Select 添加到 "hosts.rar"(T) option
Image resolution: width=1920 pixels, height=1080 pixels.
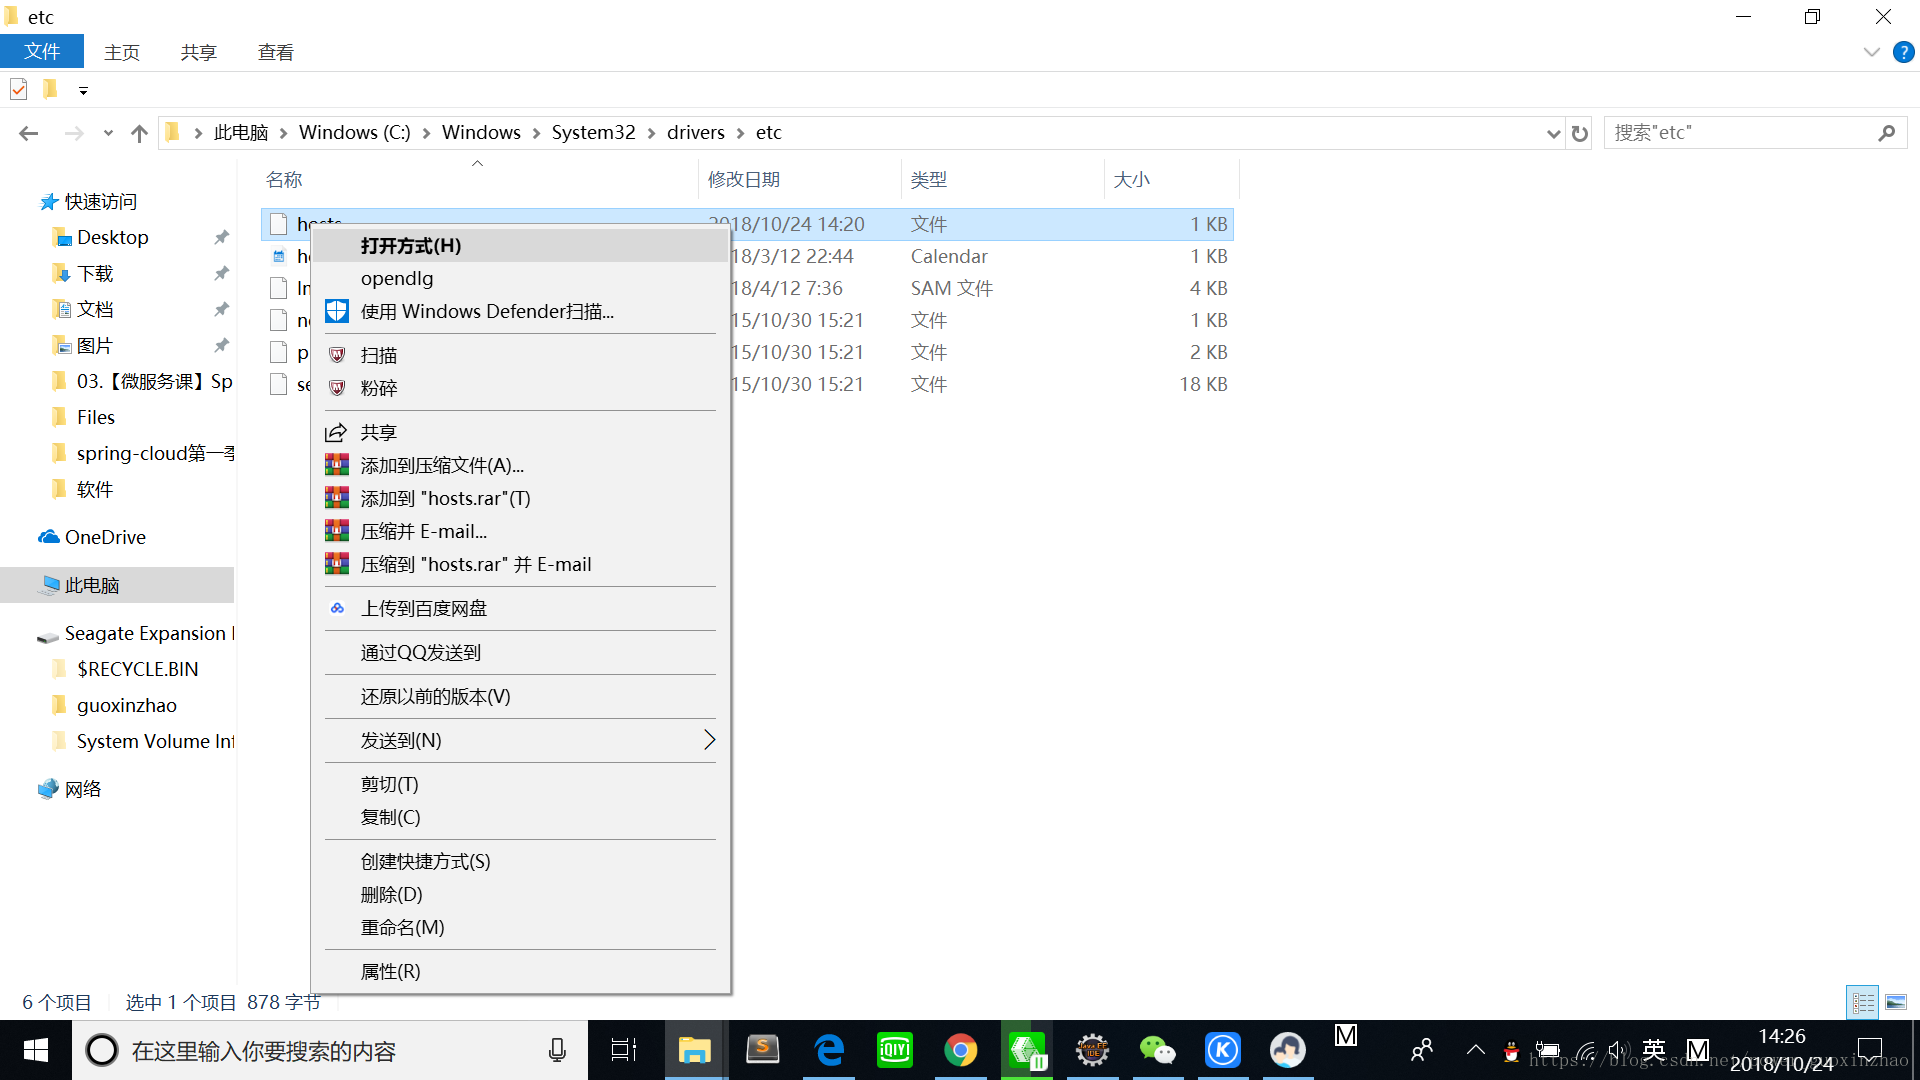[x=520, y=498]
